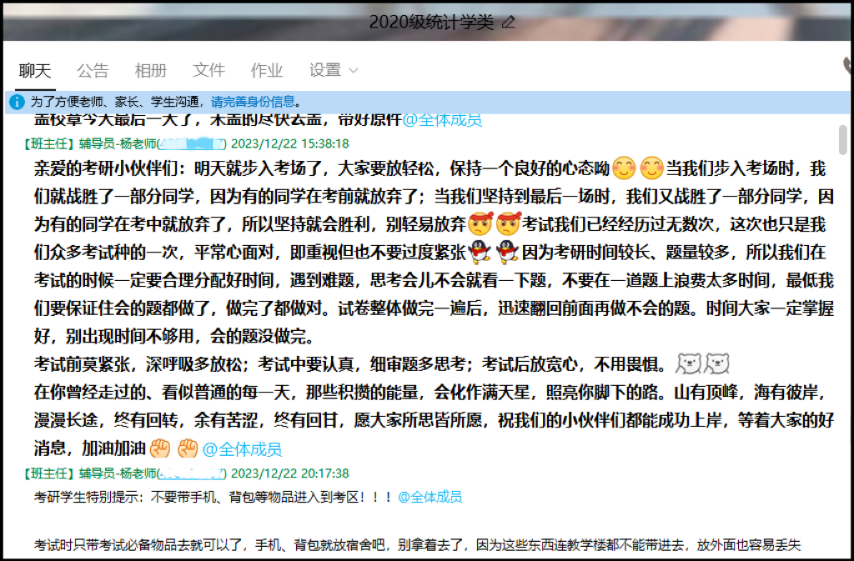The image size is (854, 561).
Task: Click the penguin emoji after 不要过度紧张
Action: [x=482, y=250]
